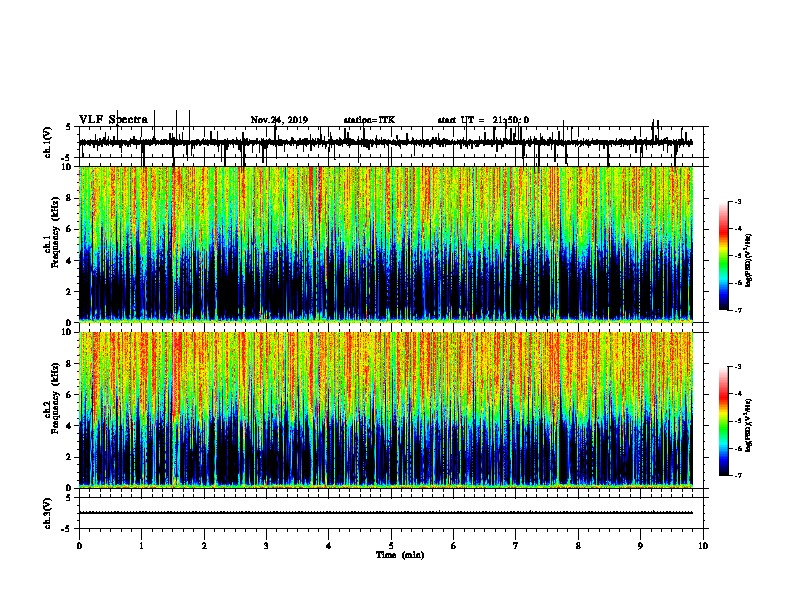This screenshot has height=612, width=792.
Task: Click the "2" tick on the time axis
Action: pos(204,546)
